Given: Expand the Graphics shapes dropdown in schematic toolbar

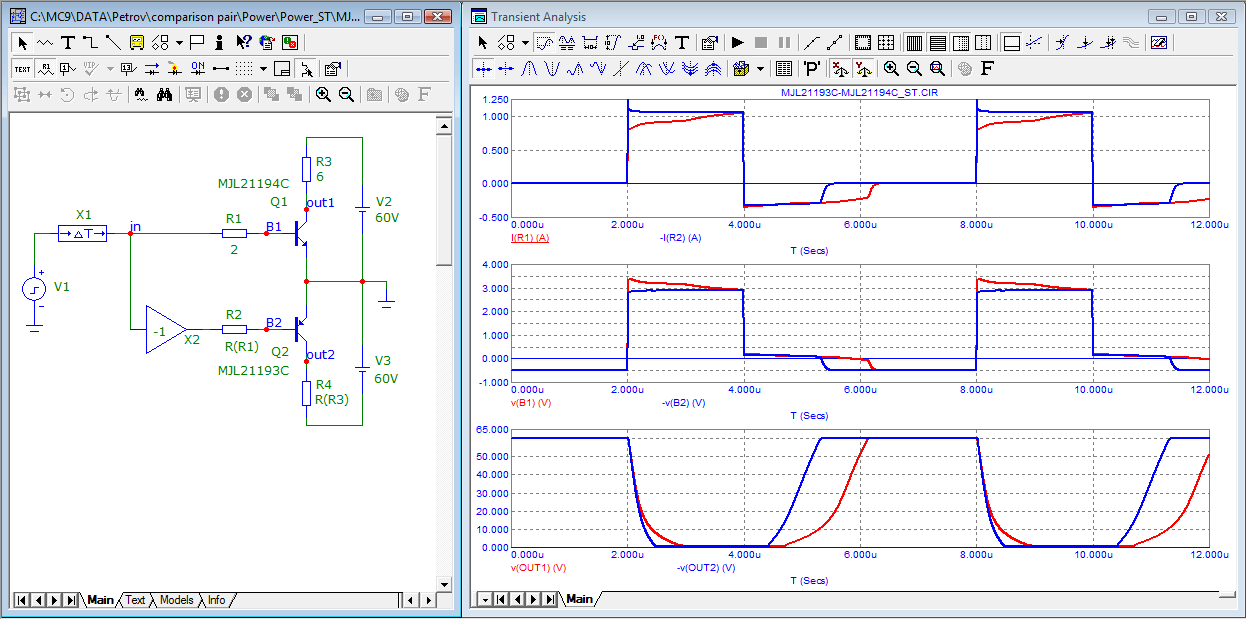Looking at the screenshot, I should 179,44.
